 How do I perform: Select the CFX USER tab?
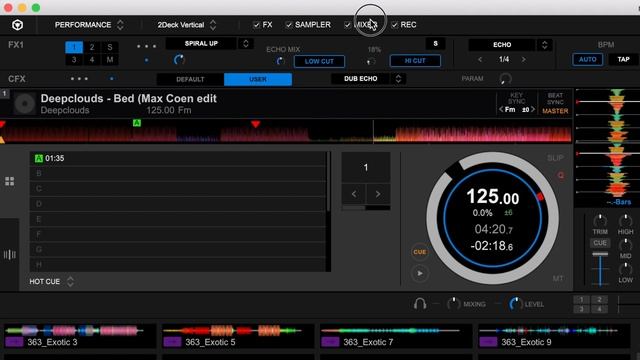258,79
